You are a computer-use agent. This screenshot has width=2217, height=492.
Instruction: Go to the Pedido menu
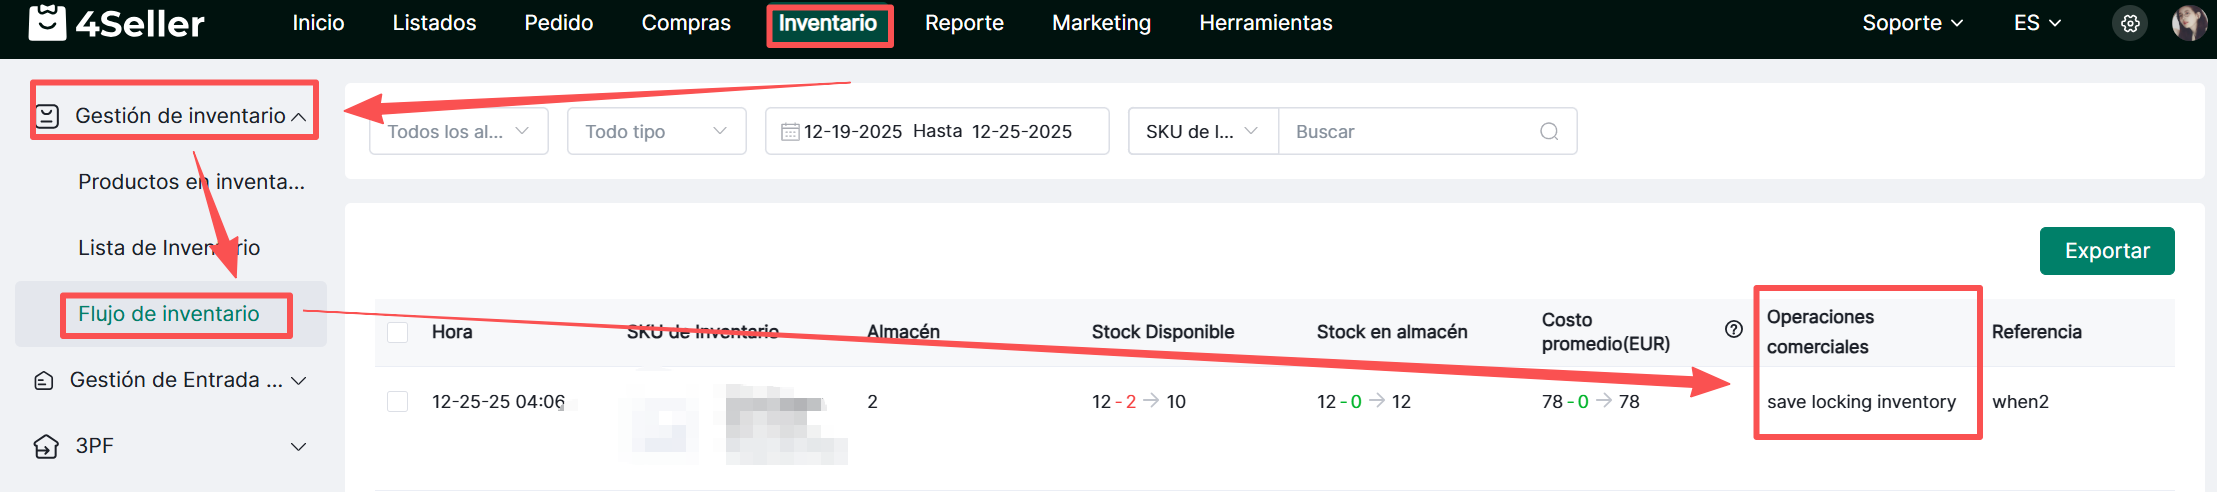click(x=558, y=23)
